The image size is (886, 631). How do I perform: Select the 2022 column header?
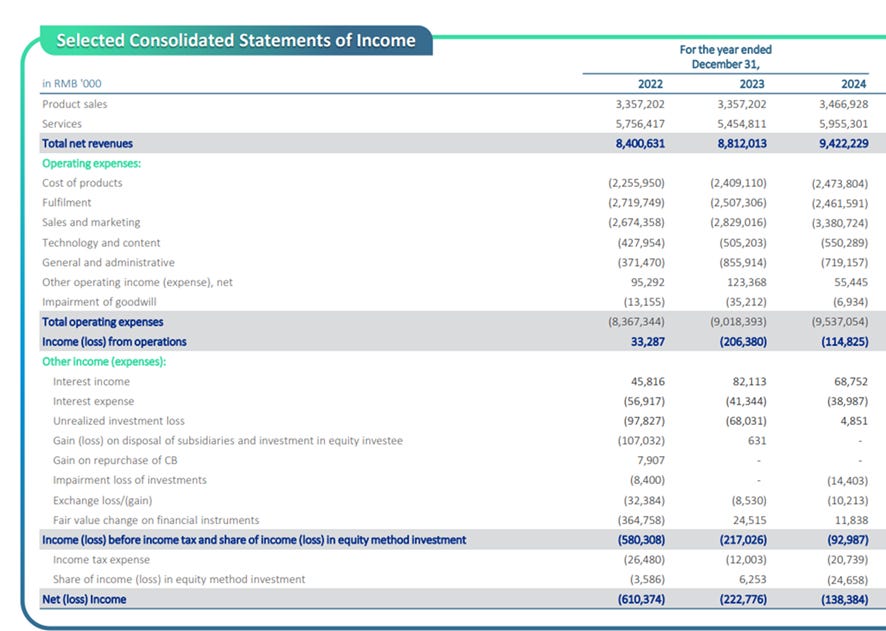(x=650, y=84)
